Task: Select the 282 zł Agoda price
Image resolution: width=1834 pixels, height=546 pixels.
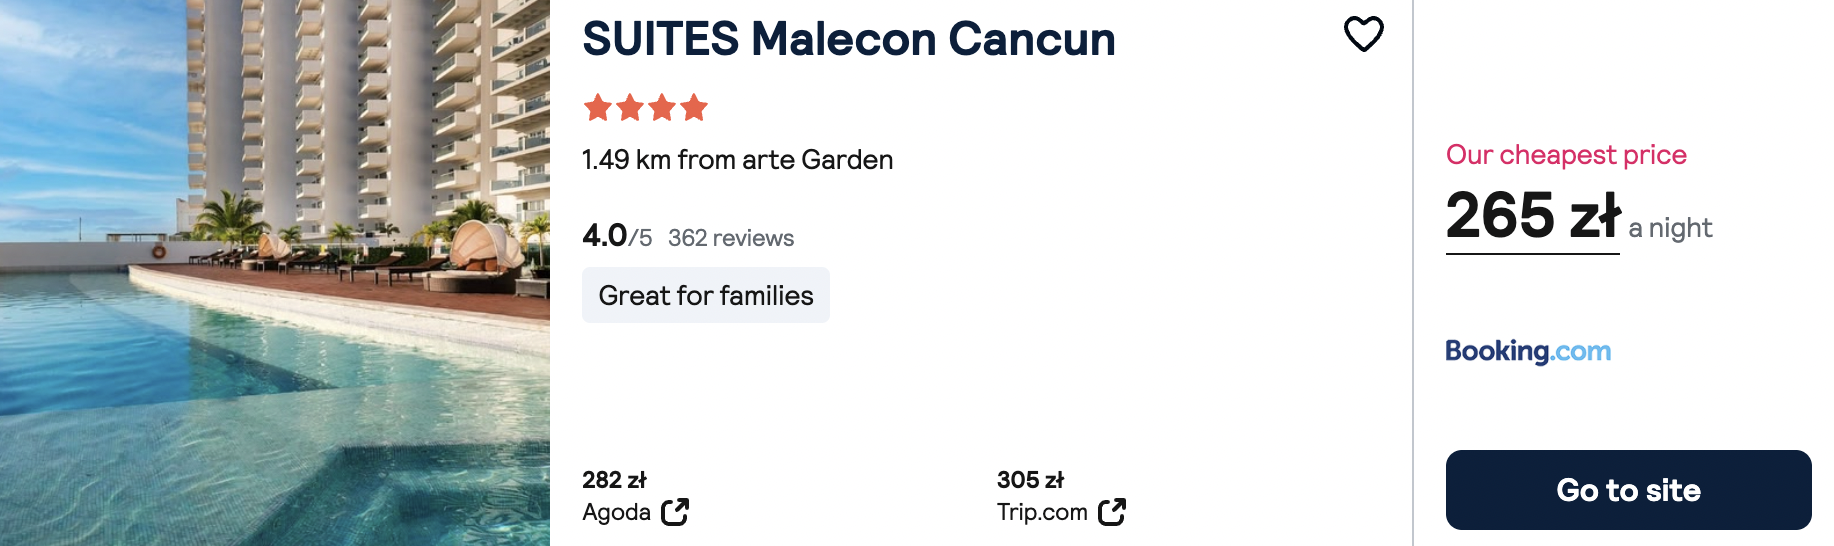Action: click(614, 480)
